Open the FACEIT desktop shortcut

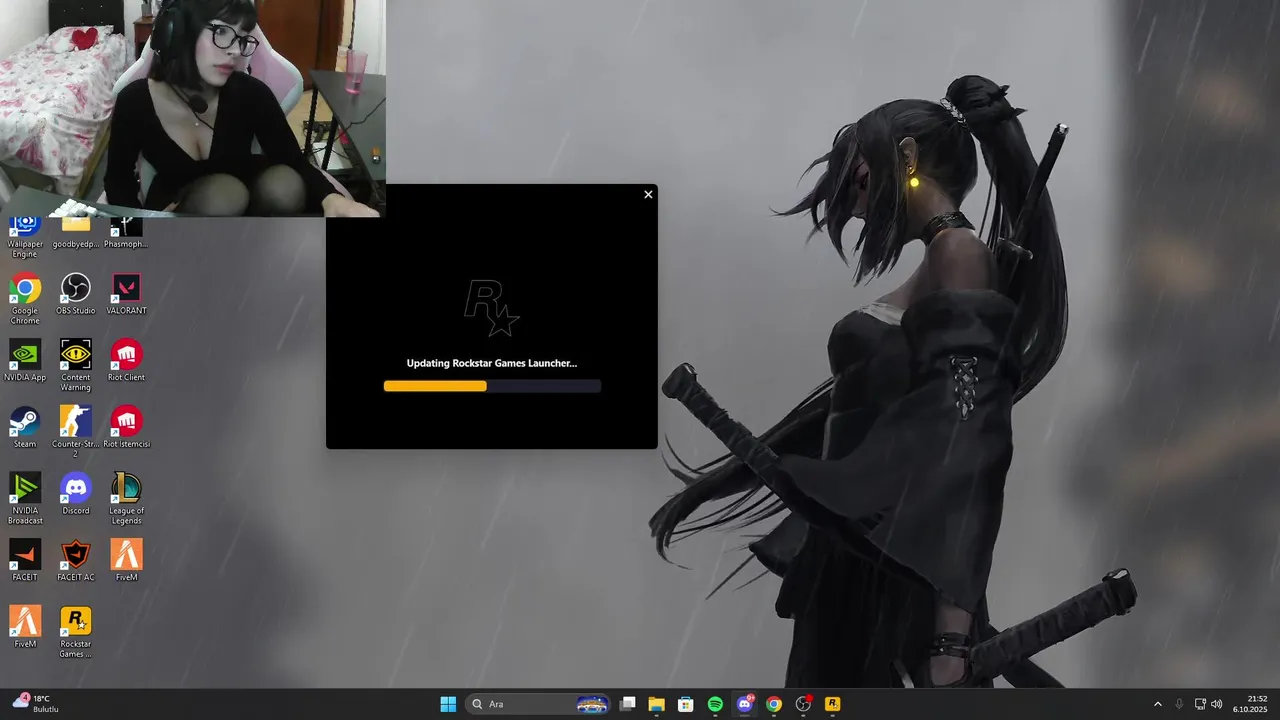[x=25, y=561]
